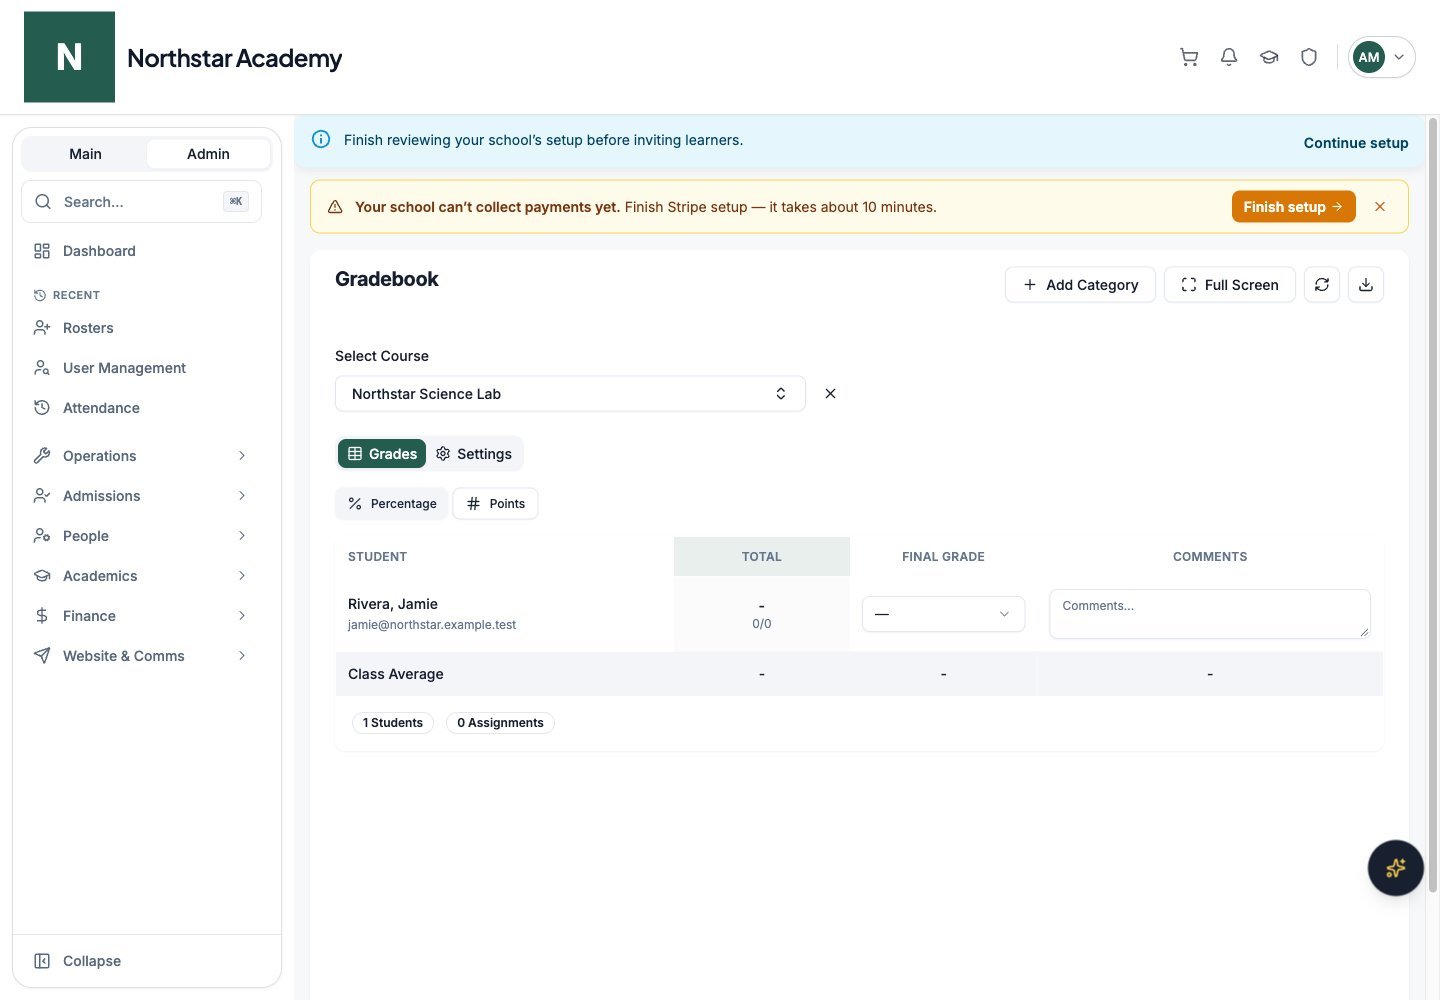Viewport: 1440px width, 1000px height.
Task: Open notifications bell
Action: coord(1229,57)
